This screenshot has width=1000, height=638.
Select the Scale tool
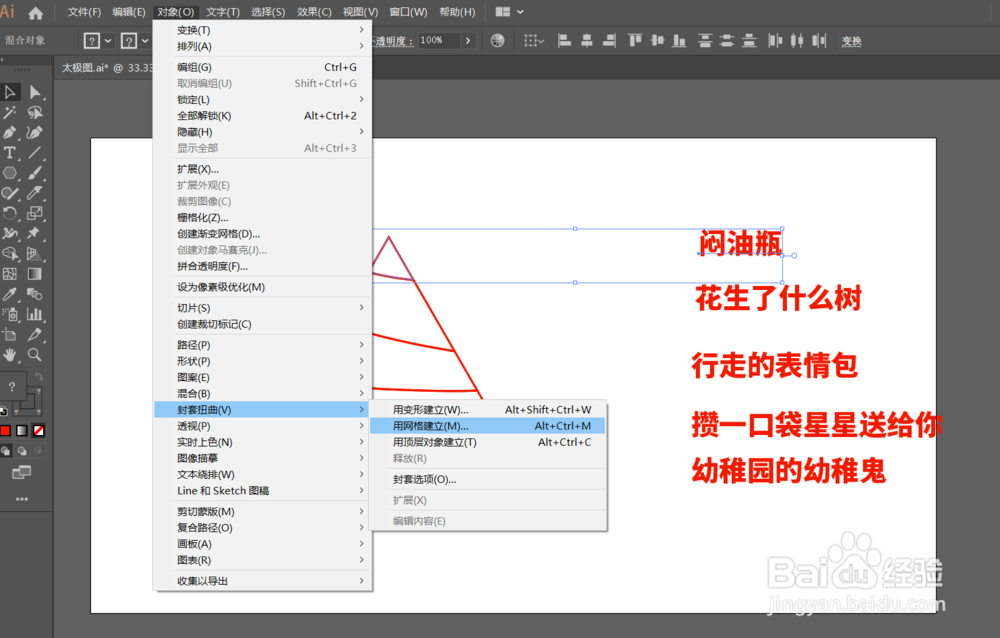coord(34,214)
